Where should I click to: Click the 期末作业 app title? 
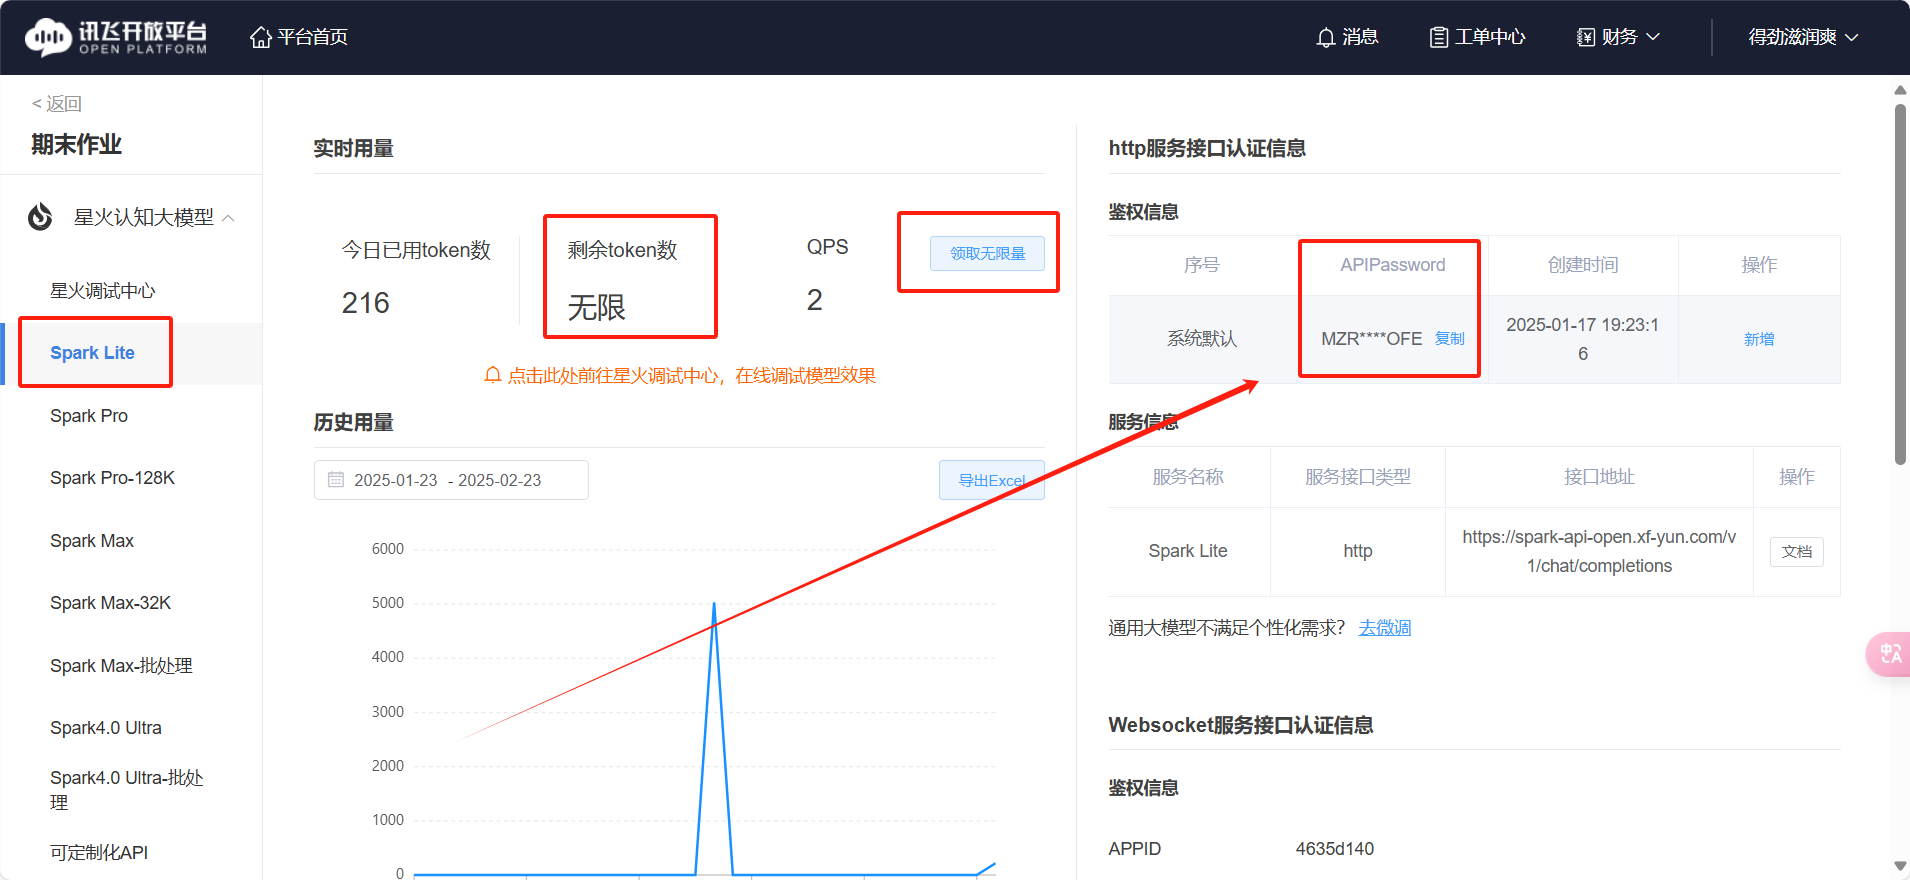click(x=76, y=144)
